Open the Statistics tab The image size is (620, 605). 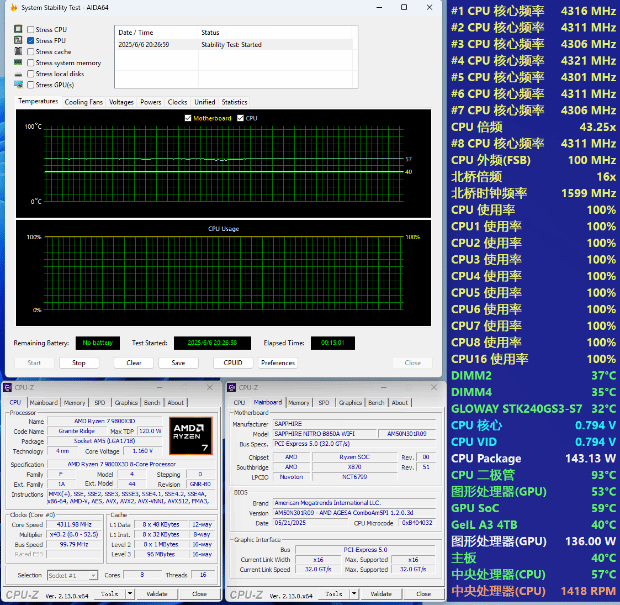click(x=234, y=102)
